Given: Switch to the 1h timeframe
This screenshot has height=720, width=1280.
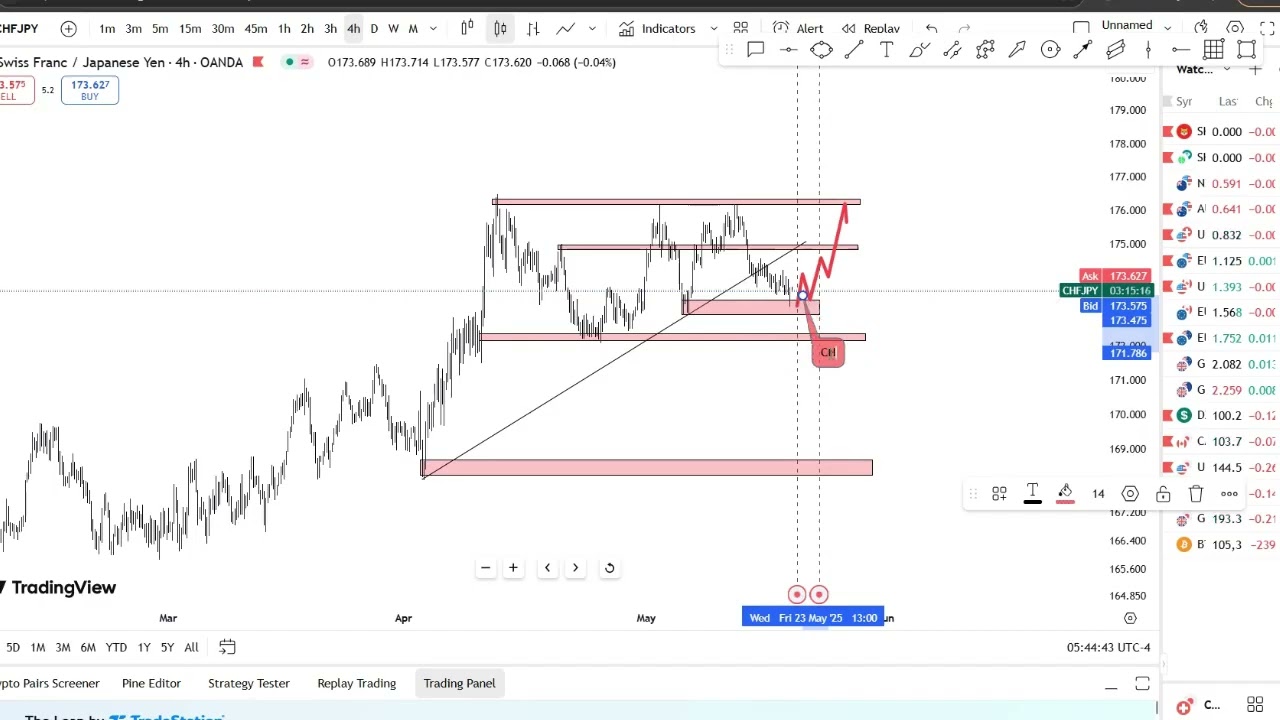Looking at the screenshot, I should (x=284, y=29).
